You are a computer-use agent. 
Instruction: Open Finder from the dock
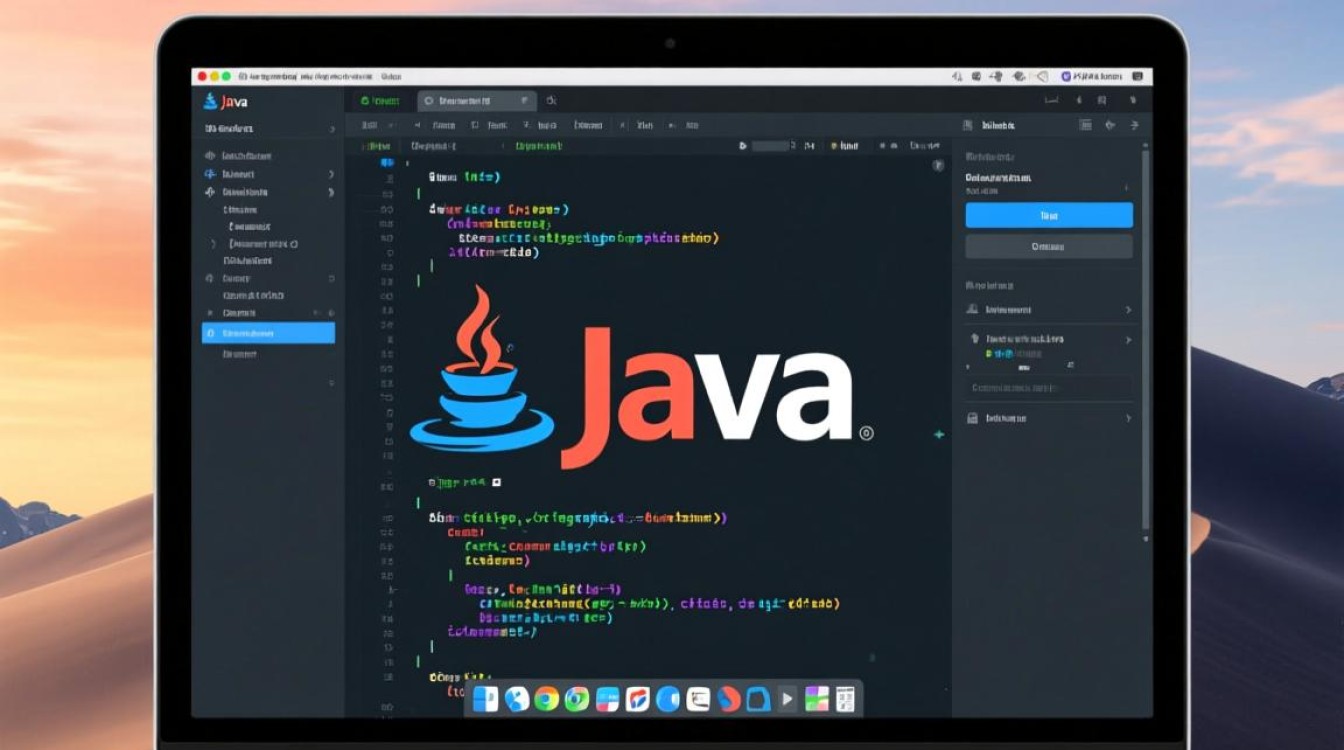click(487, 699)
